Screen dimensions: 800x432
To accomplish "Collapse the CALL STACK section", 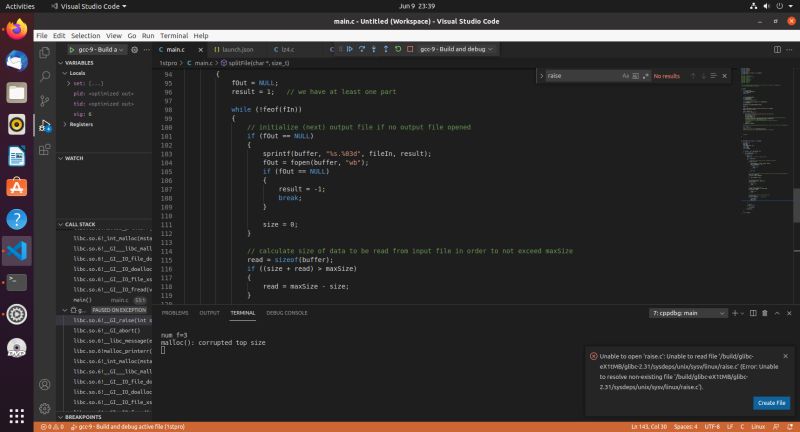I will [x=80, y=224].
